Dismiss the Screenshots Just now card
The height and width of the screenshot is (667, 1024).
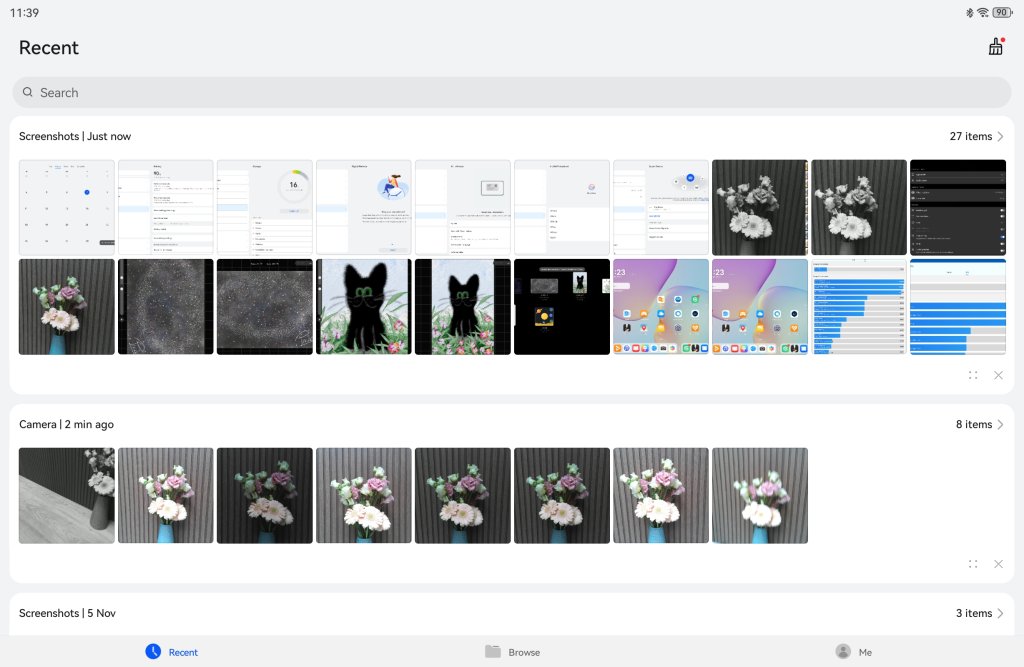tap(998, 375)
